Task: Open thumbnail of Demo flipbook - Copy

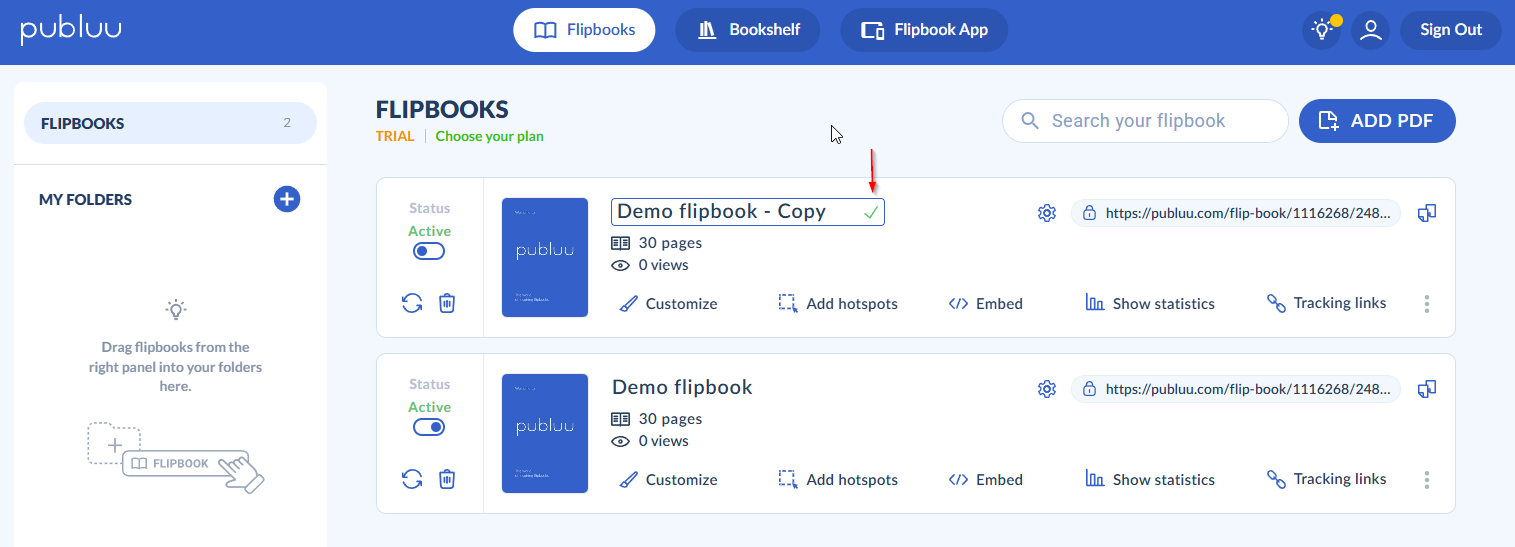Action: point(545,257)
